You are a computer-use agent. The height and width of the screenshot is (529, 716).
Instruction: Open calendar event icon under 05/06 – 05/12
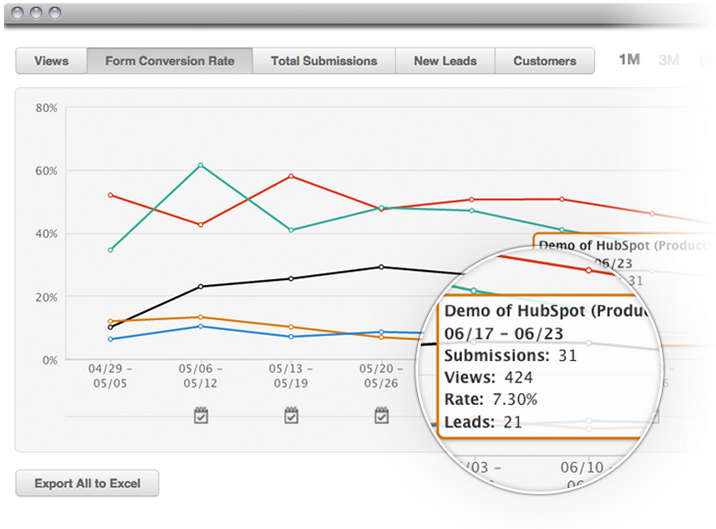click(x=201, y=415)
